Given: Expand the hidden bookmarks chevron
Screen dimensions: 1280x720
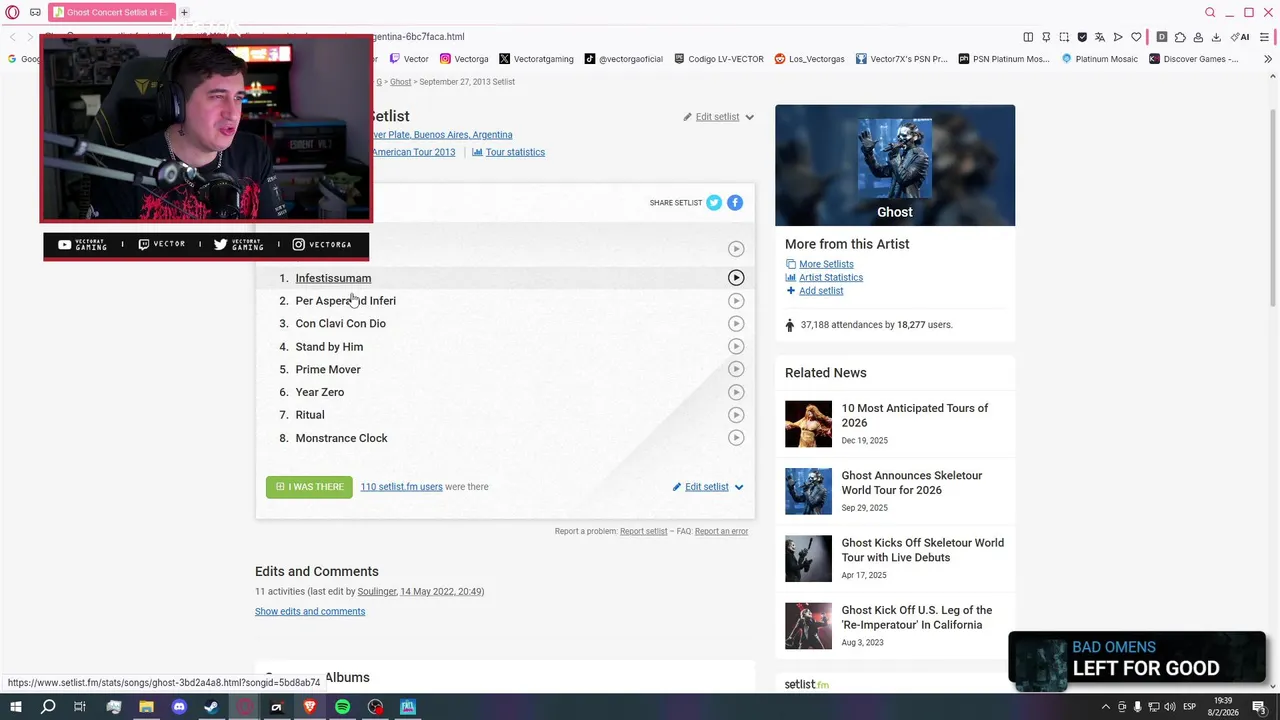Looking at the screenshot, I should pyautogui.click(x=1268, y=59).
